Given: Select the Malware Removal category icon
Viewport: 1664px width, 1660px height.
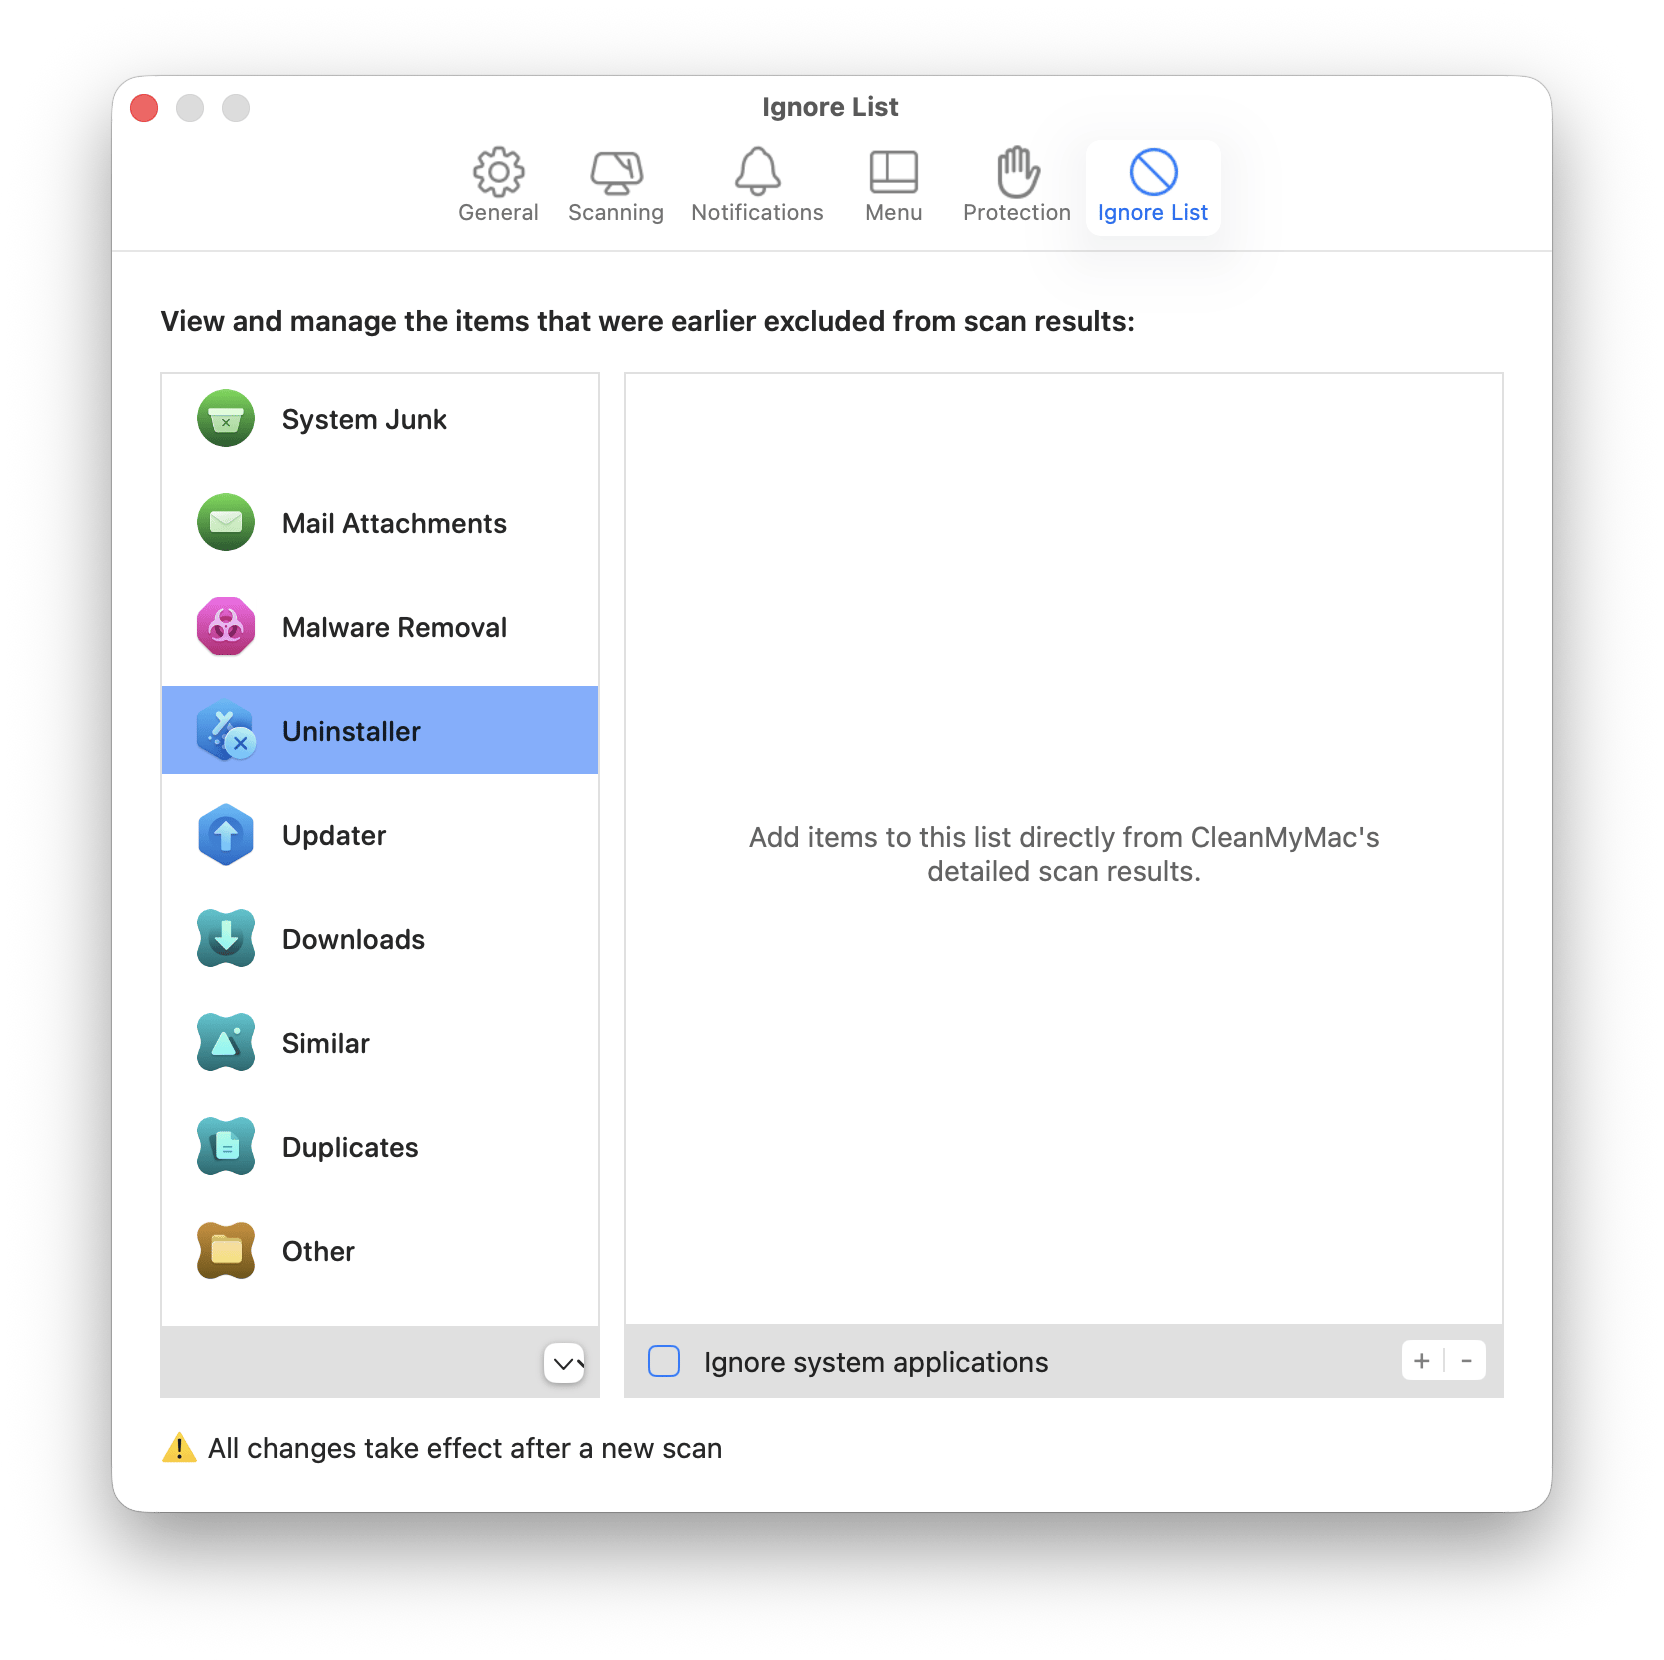Looking at the screenshot, I should (225, 627).
